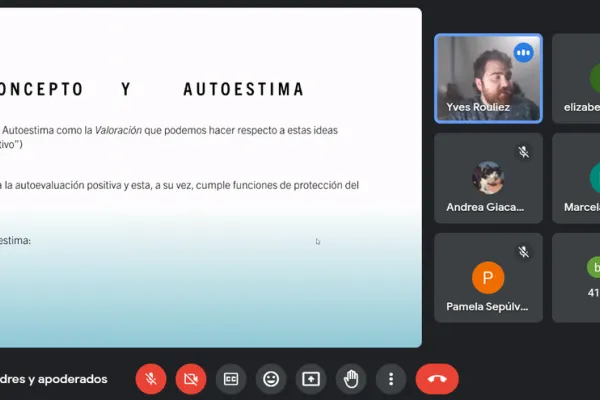Select Pamela Sepúlv... participant tile
600x400 pixels.
488,278
